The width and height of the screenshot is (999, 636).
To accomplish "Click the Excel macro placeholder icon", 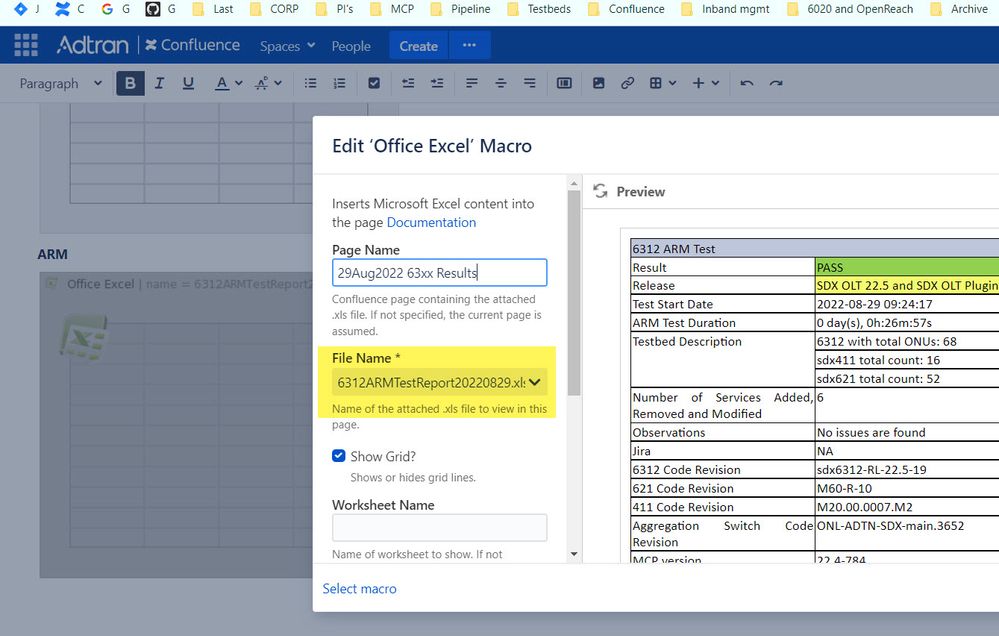I will click(83, 336).
